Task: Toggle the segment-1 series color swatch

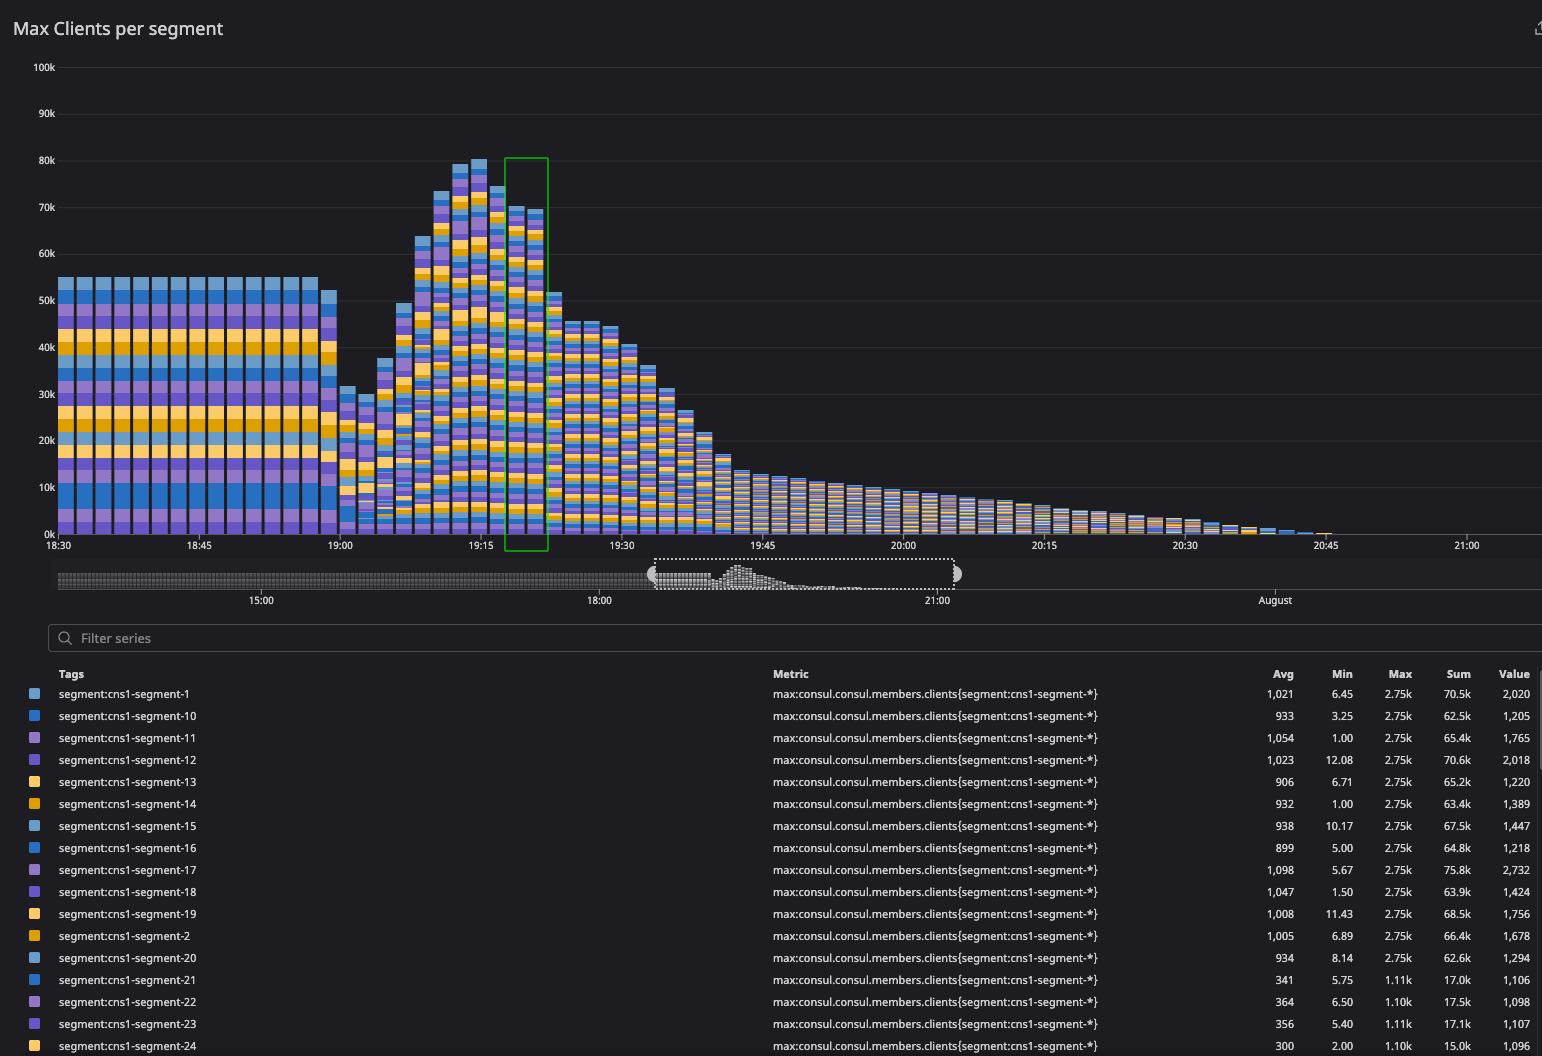Action: (35, 694)
